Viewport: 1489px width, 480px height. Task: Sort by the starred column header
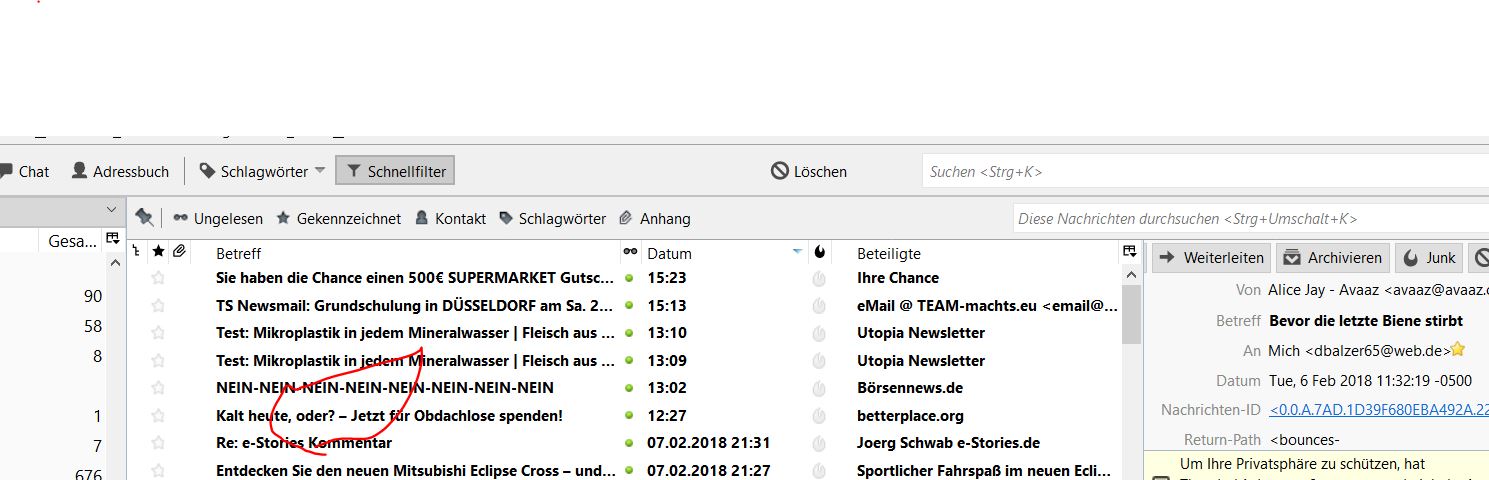point(157,252)
